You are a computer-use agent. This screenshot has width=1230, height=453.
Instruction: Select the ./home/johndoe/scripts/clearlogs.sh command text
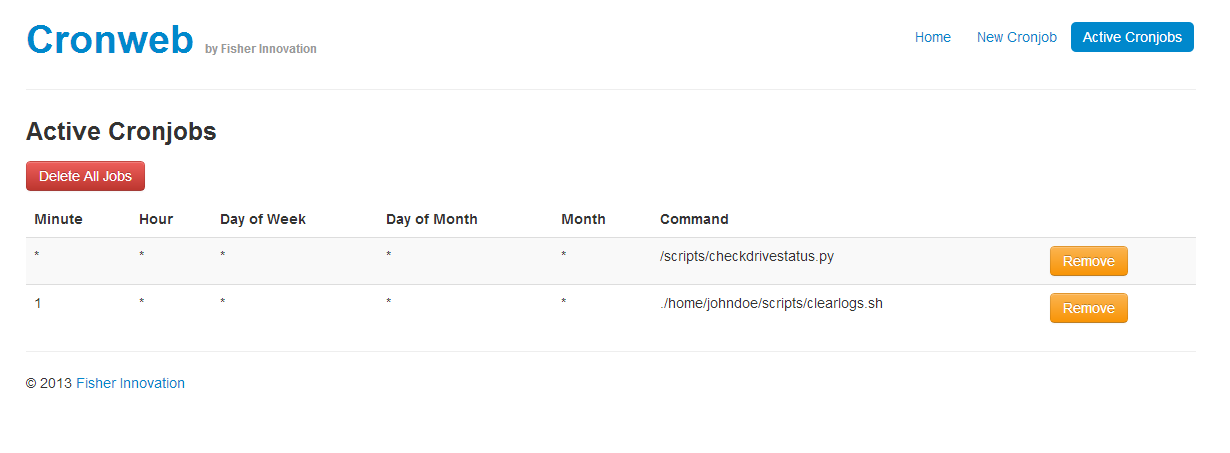771,303
